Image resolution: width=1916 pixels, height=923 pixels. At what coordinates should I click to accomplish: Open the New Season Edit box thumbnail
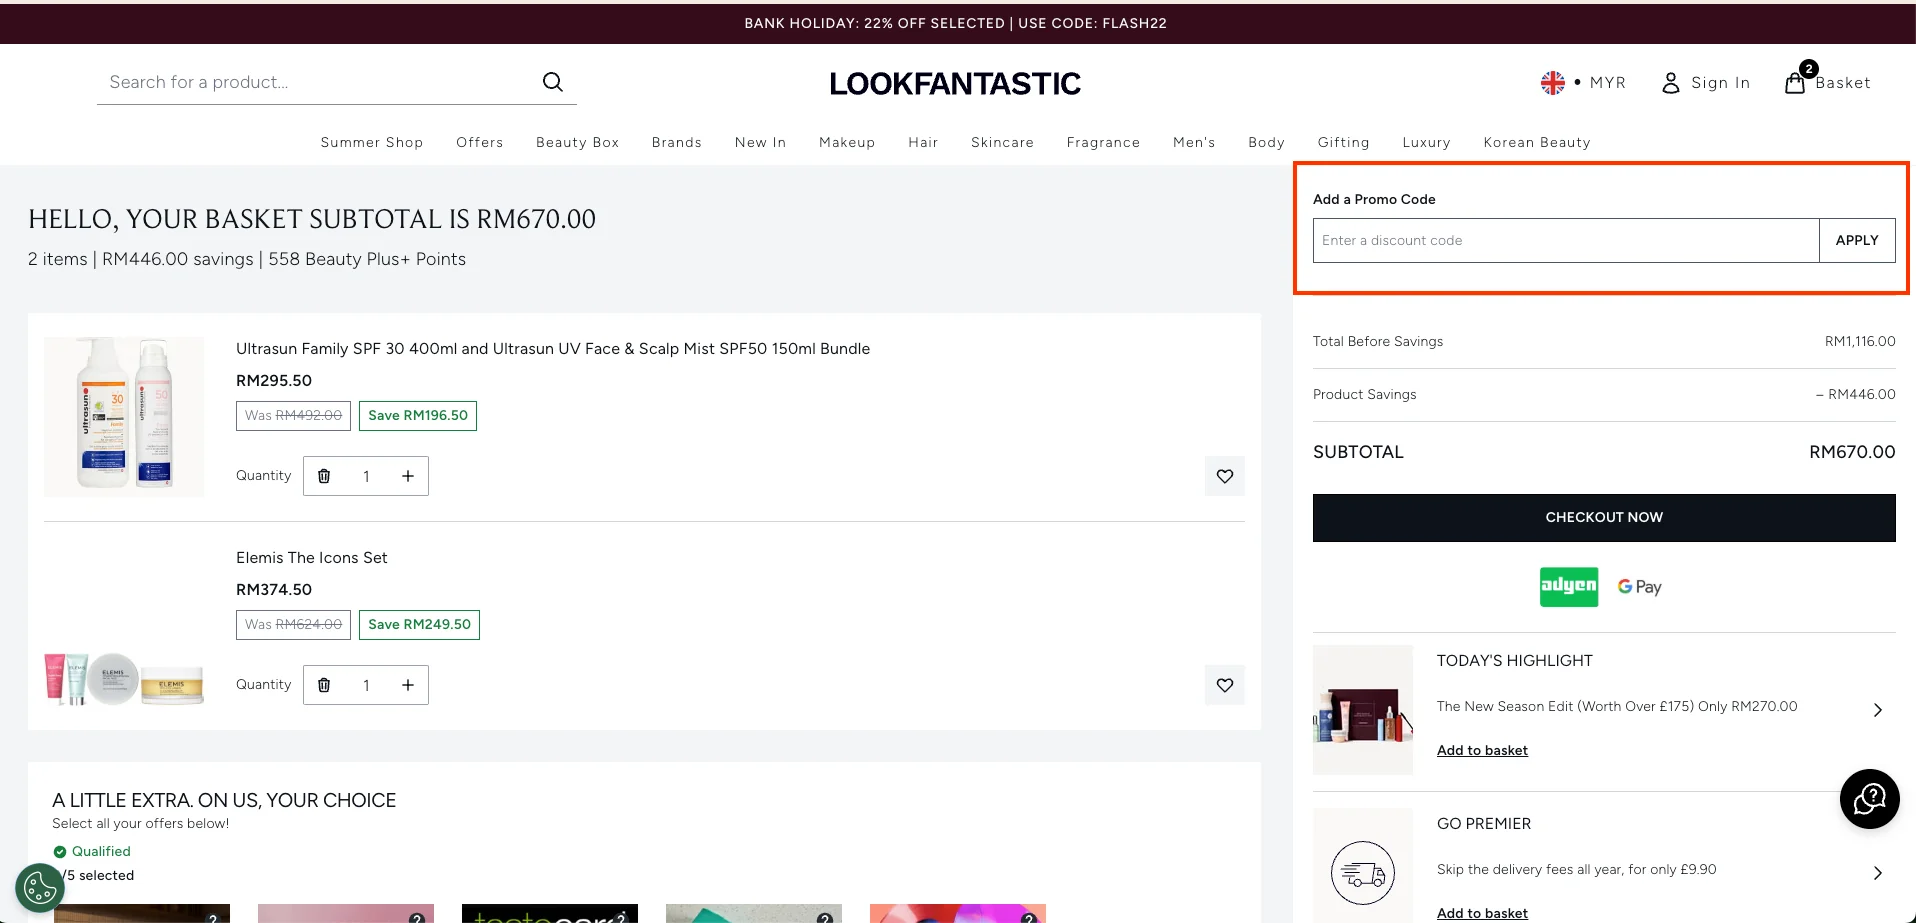[1363, 710]
